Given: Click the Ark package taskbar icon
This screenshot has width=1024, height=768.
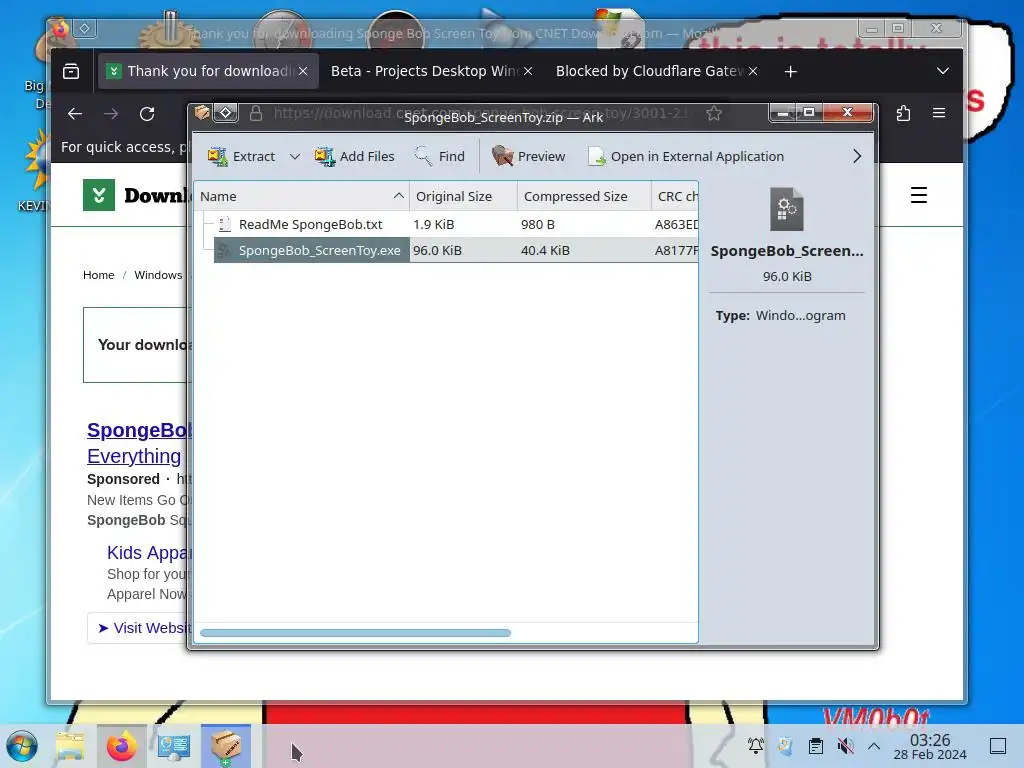Looking at the screenshot, I should coord(225,746).
